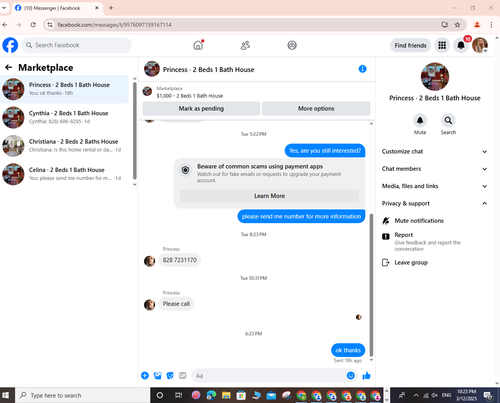Click 'Yes, are you still interested?' message
This screenshot has height=403, width=500.
pyautogui.click(x=325, y=151)
